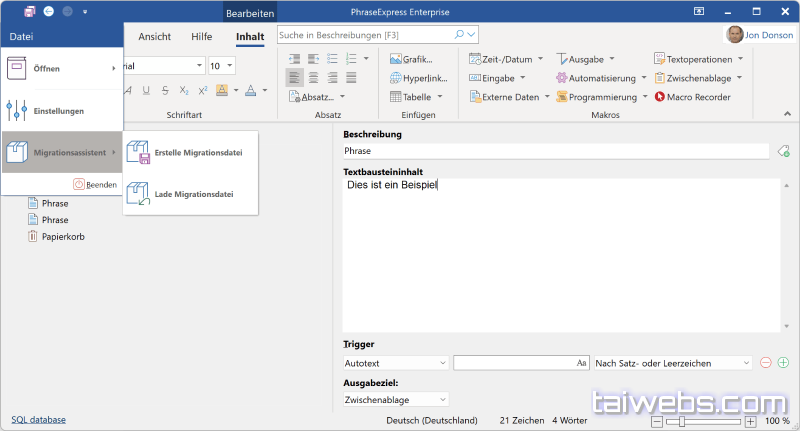The width and height of the screenshot is (800, 431).
Task: Open the SQL database link
Action: [39, 420]
